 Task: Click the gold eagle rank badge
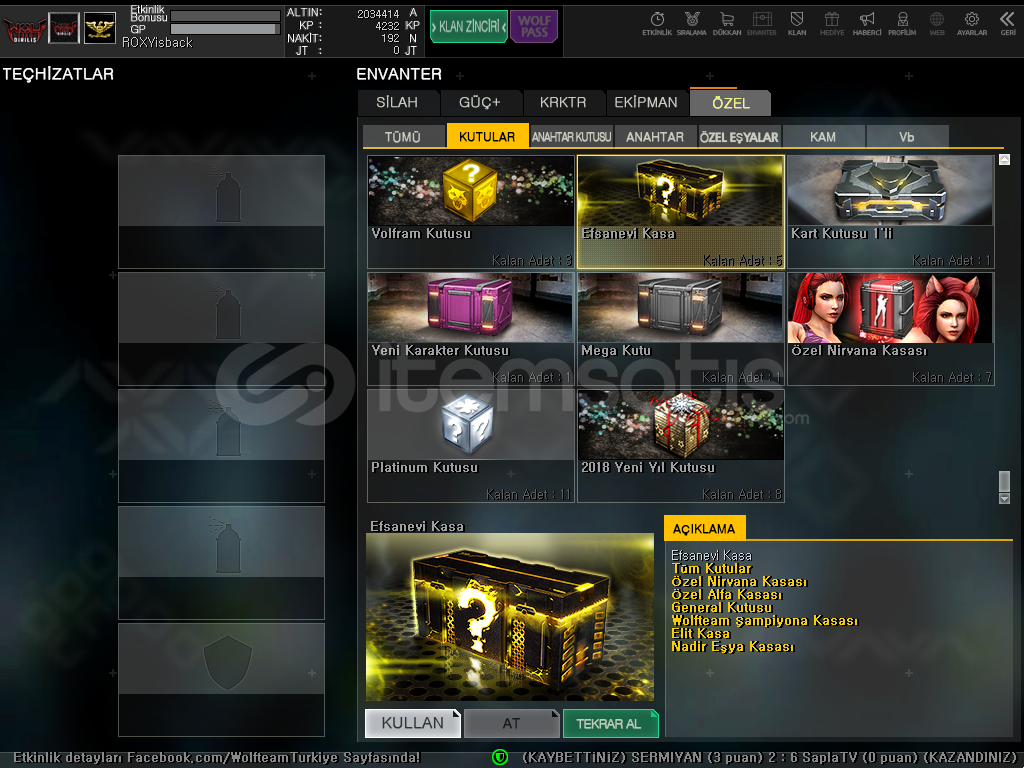click(x=100, y=28)
